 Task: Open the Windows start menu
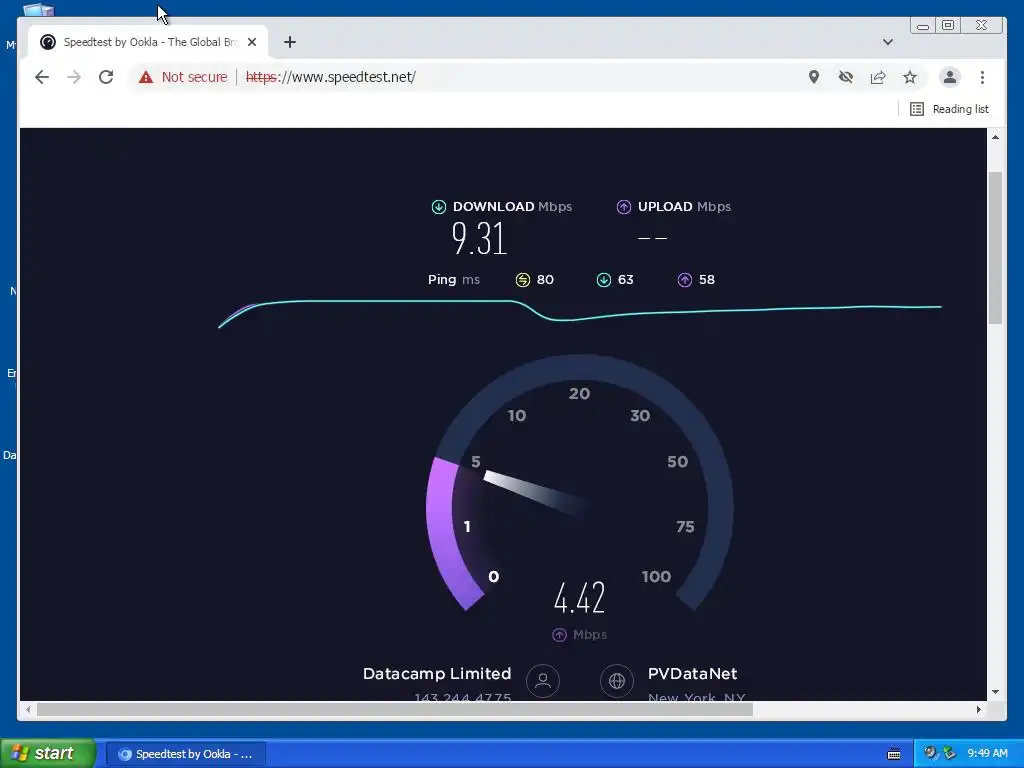47,754
